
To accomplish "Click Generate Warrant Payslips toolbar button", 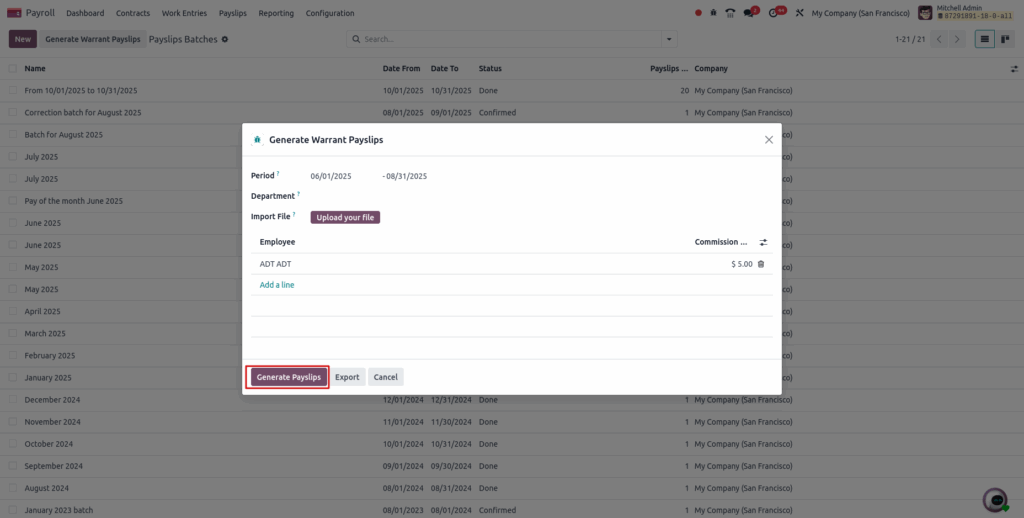I will tap(93, 39).
